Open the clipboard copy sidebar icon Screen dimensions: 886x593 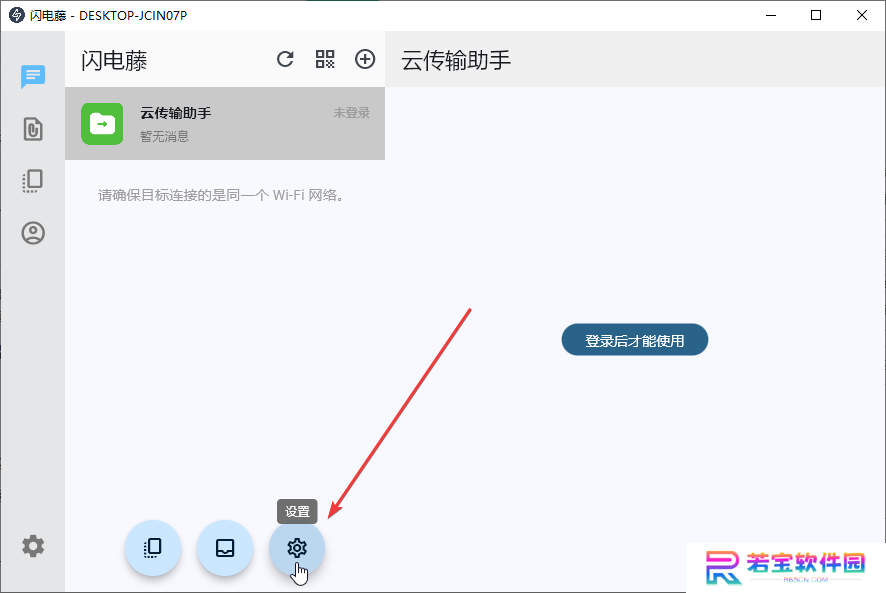click(x=33, y=181)
